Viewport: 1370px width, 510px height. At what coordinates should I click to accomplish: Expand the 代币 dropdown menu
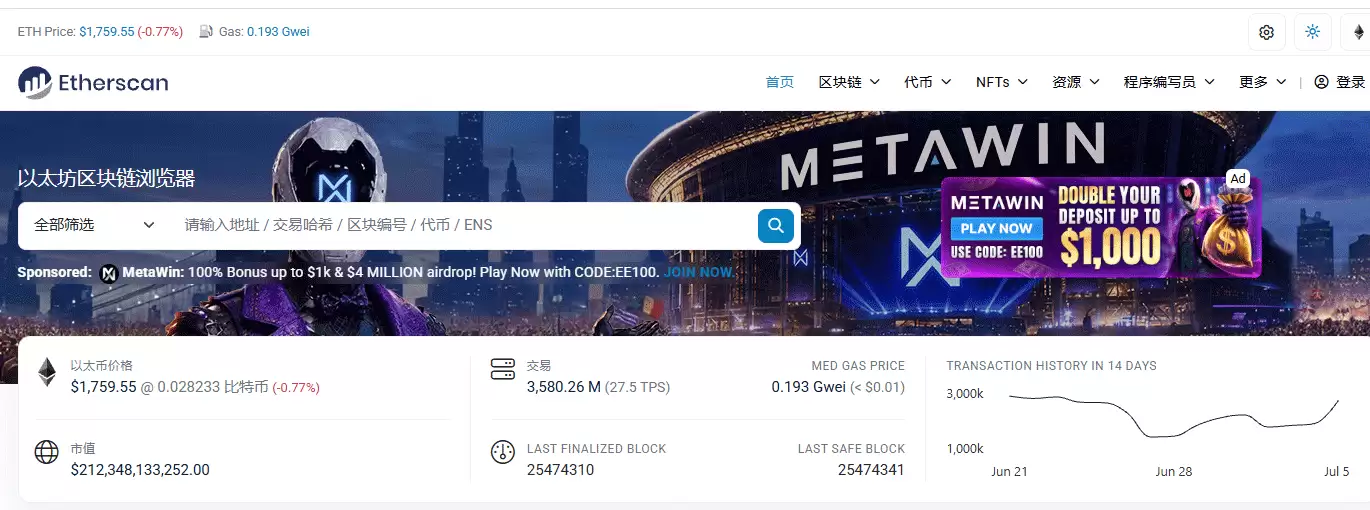pos(928,82)
